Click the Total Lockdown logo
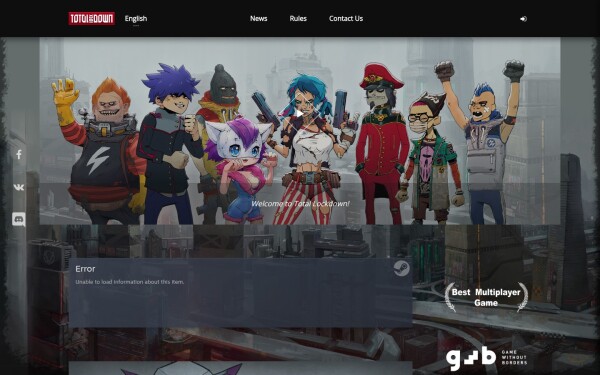600x375 pixels. point(92,18)
